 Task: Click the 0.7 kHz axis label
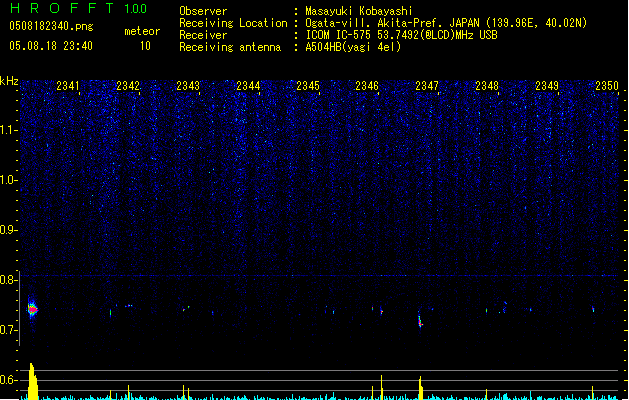9,330
